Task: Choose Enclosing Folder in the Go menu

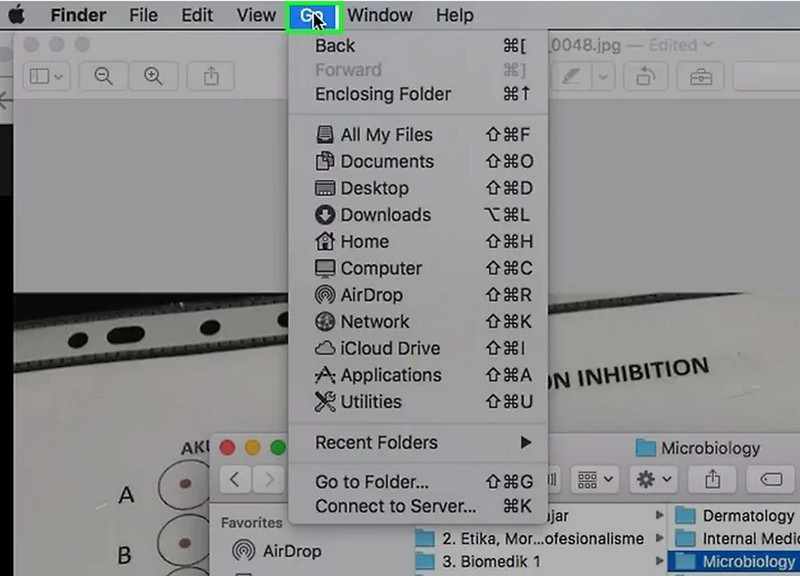Action: pos(418,94)
